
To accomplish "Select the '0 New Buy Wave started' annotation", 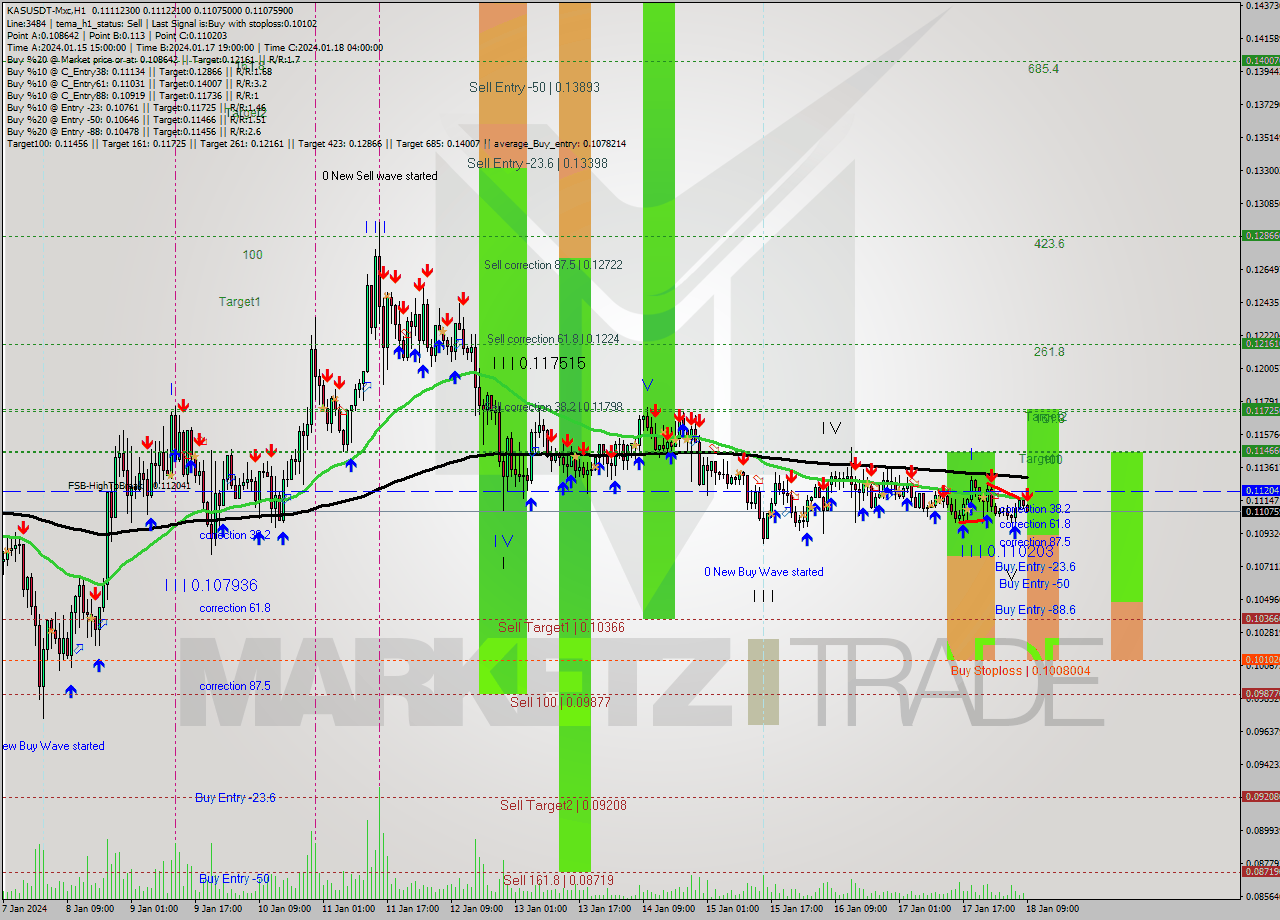I will click(x=764, y=572).
